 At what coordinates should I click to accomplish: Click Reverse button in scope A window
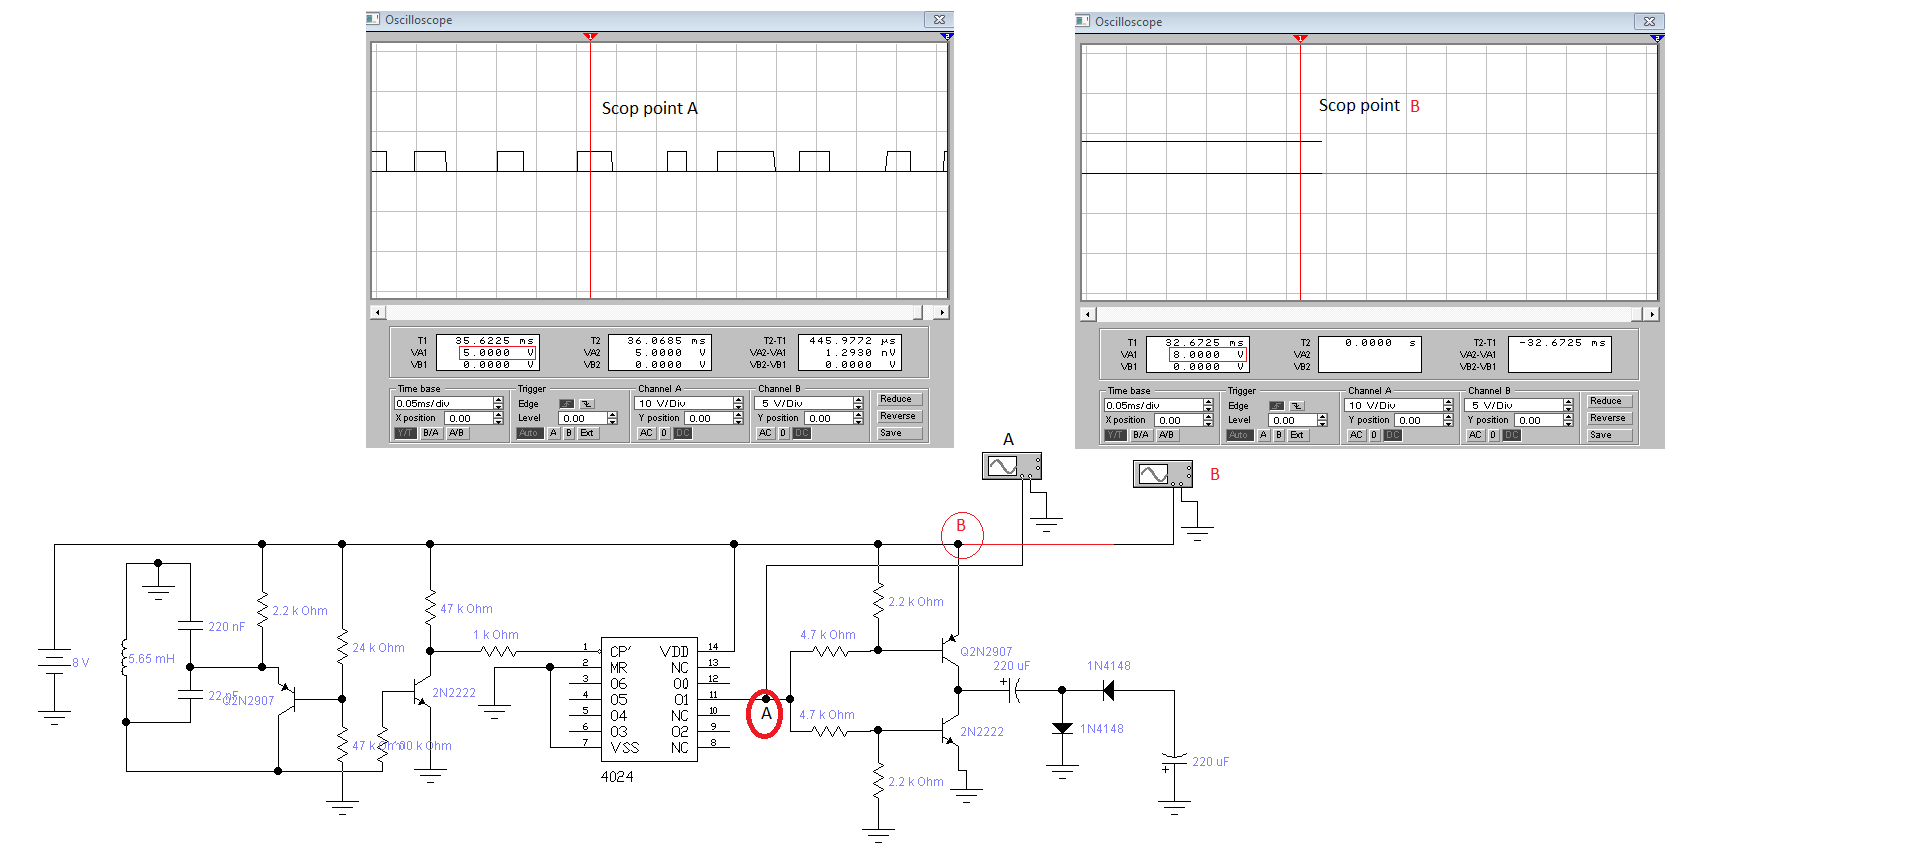pyautogui.click(x=900, y=416)
